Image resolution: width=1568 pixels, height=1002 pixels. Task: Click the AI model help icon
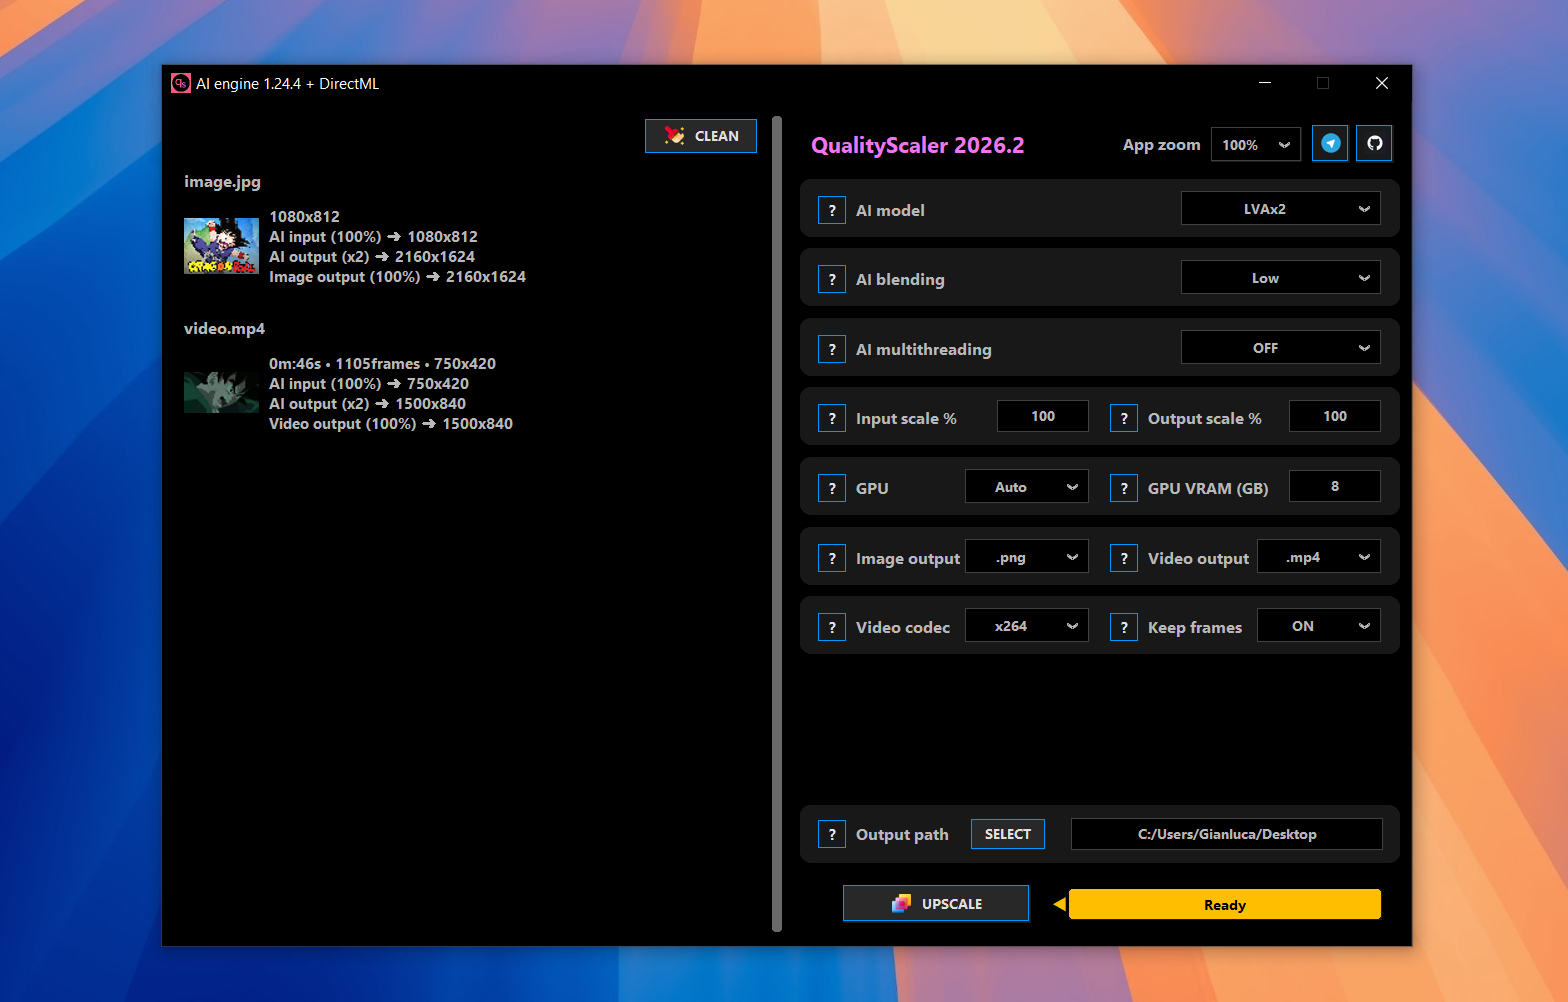(x=832, y=210)
